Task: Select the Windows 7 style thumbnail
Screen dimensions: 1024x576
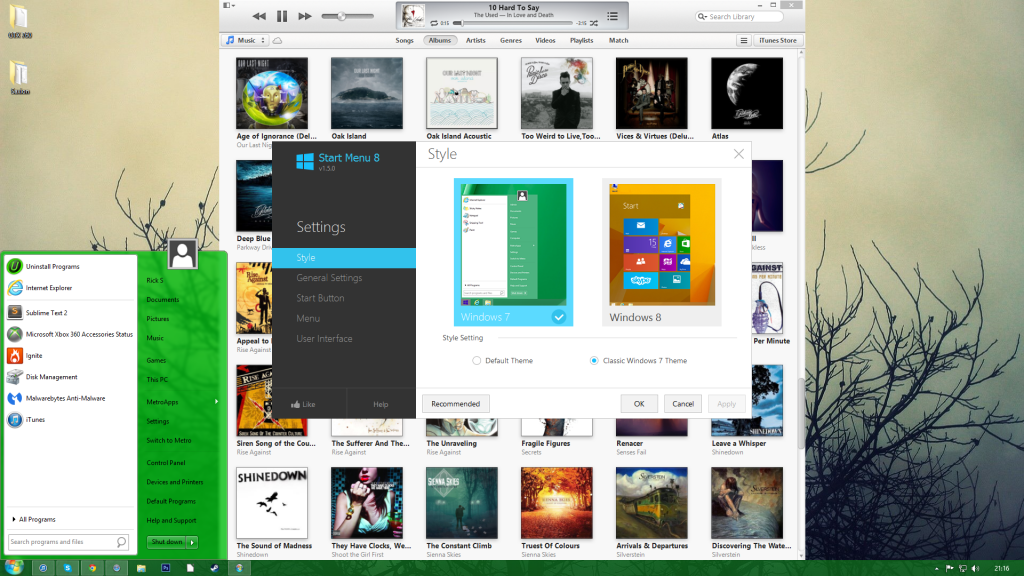Action: (x=513, y=252)
